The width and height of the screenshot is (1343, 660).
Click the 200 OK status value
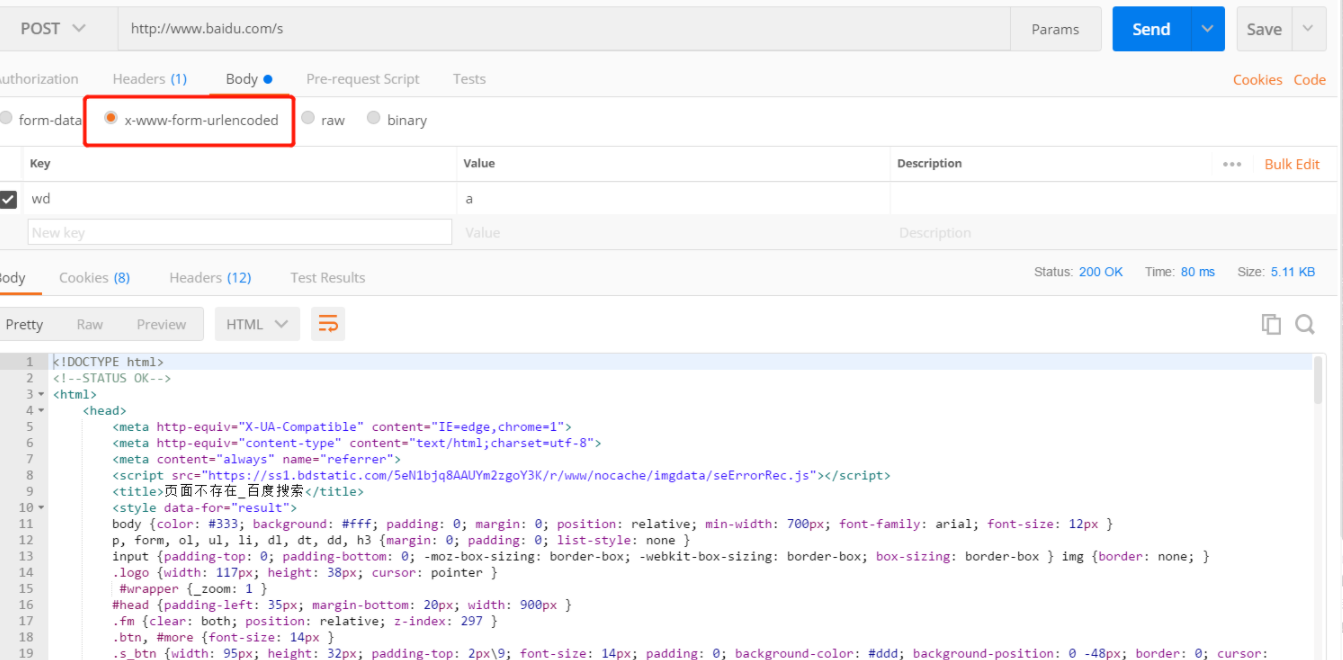1101,272
